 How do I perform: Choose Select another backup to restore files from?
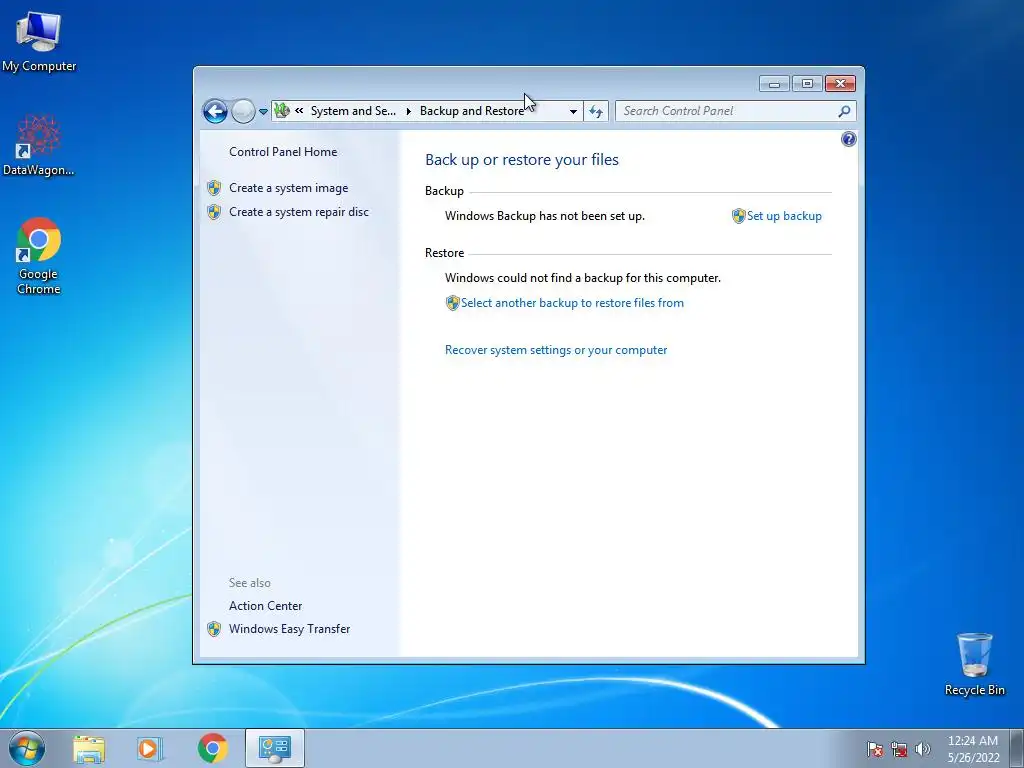[x=572, y=303]
